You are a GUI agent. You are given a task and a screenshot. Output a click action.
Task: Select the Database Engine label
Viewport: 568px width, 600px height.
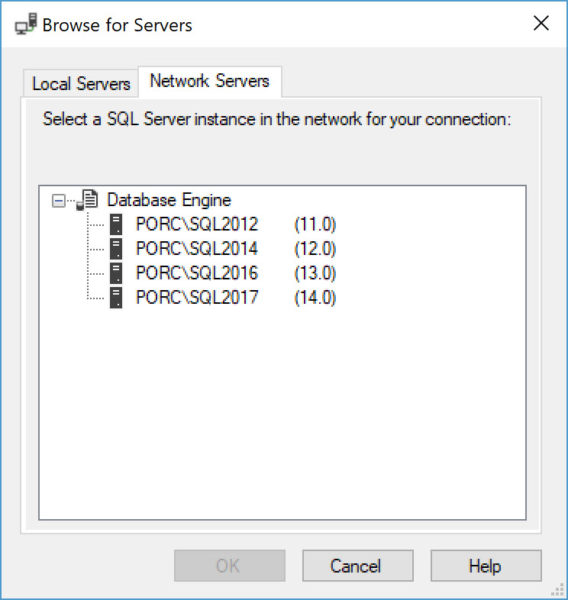169,200
